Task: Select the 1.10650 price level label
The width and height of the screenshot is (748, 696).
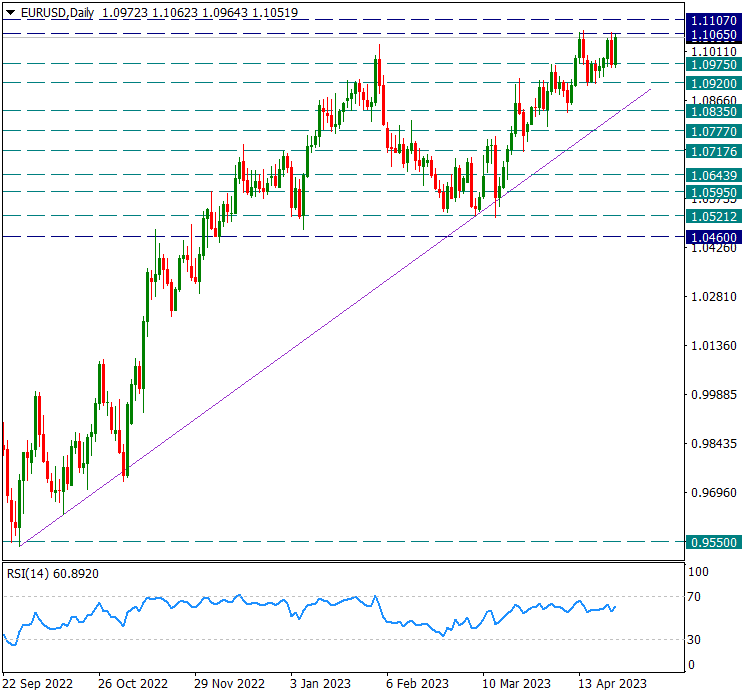Action: [x=714, y=35]
